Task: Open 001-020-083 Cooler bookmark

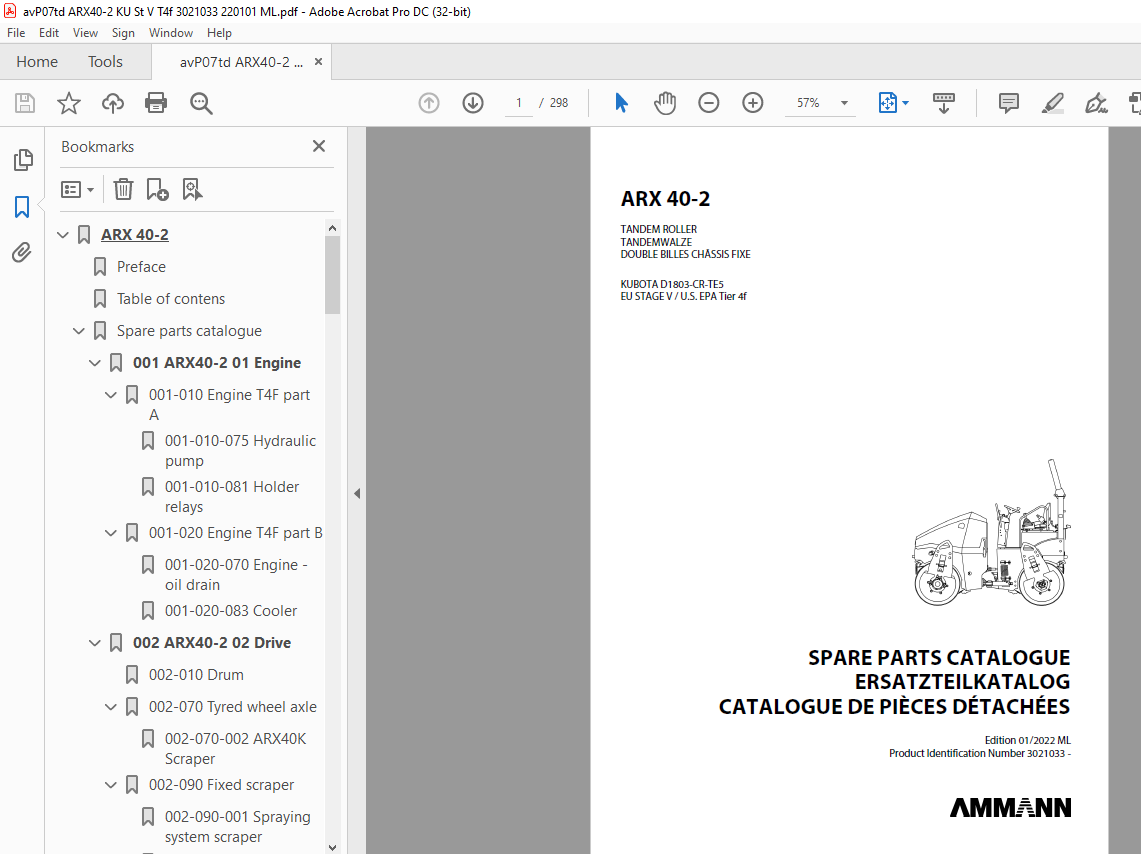Action: click(x=231, y=611)
